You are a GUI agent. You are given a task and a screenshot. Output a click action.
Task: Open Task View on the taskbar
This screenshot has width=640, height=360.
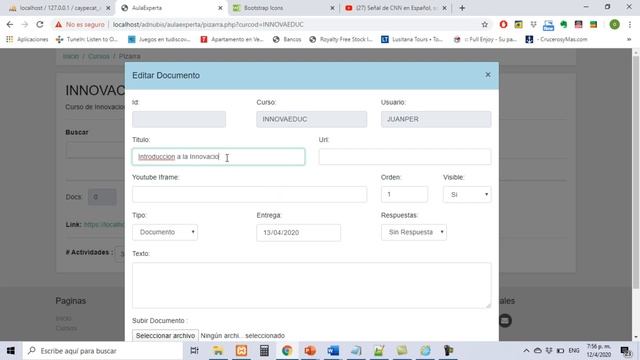click(195, 351)
